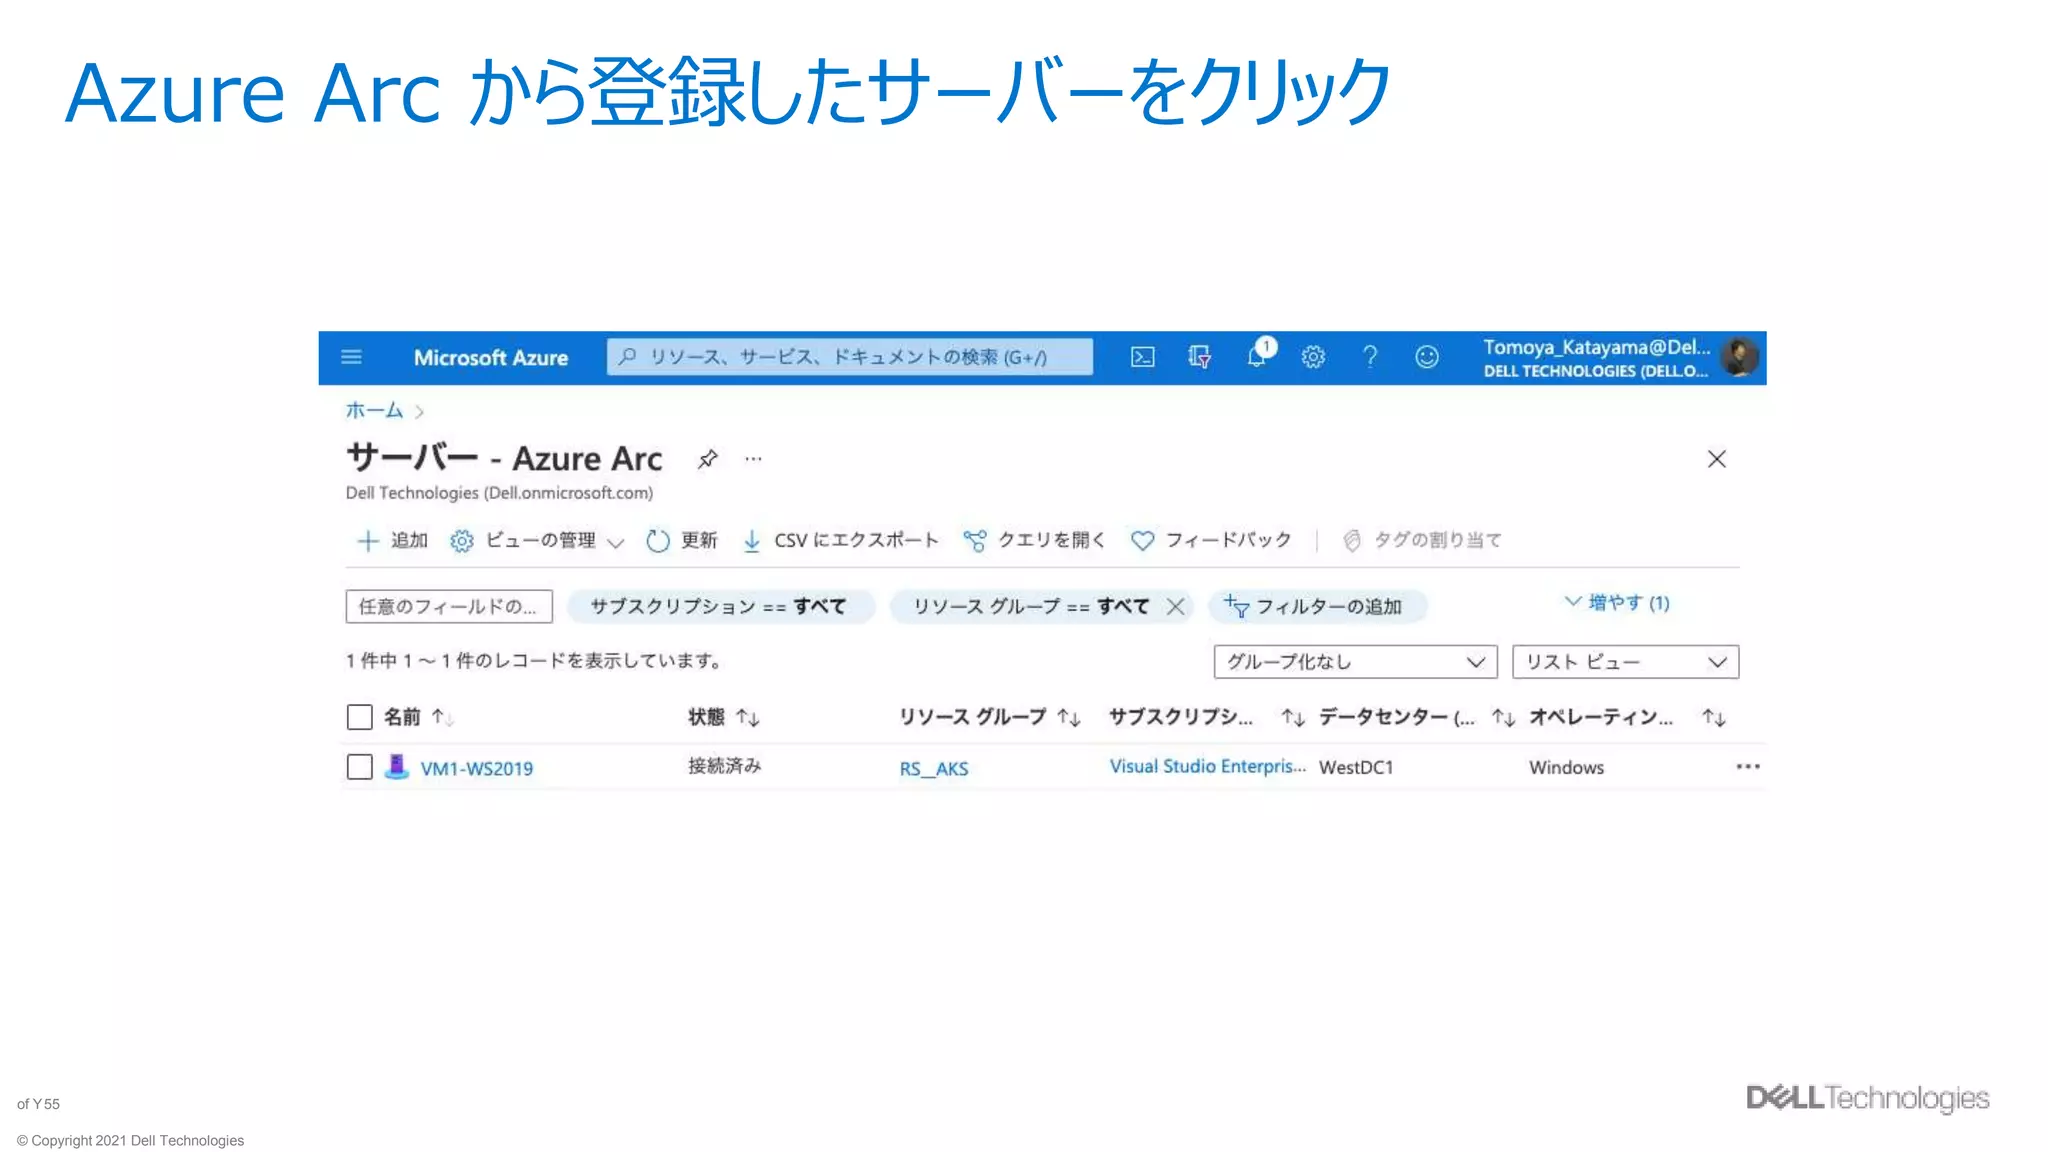Image resolution: width=2048 pixels, height=1152 pixels.
Task: Remove the リソース グループ filter with X
Action: tap(1176, 607)
